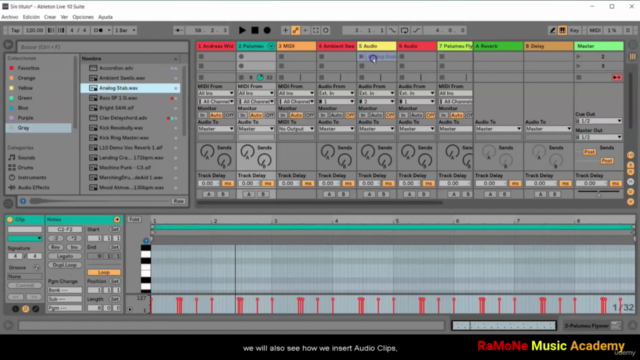The height and width of the screenshot is (360, 640).
Task: Click the Master Stop All Clips button
Action: tap(579, 77)
